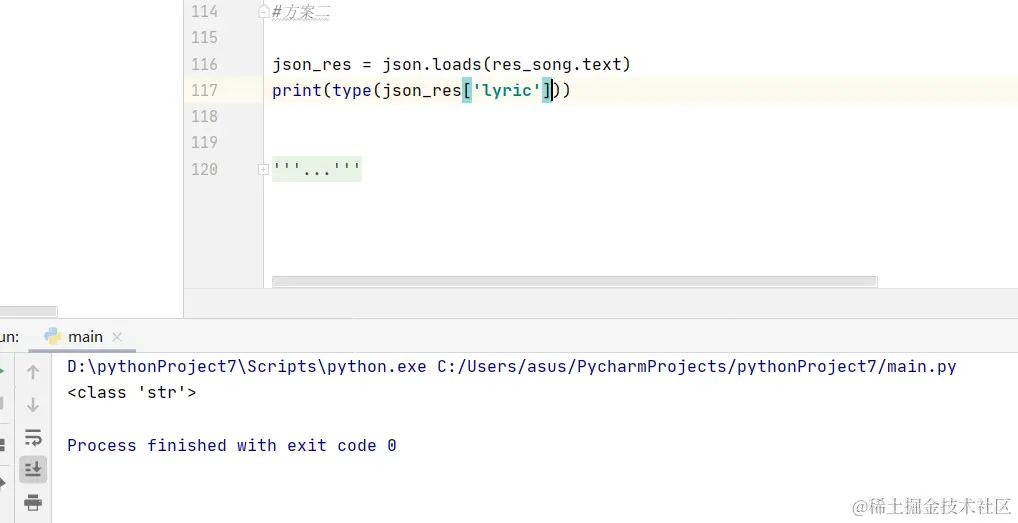Toggle scroll to end icon in Run console

pyautogui.click(x=32, y=469)
